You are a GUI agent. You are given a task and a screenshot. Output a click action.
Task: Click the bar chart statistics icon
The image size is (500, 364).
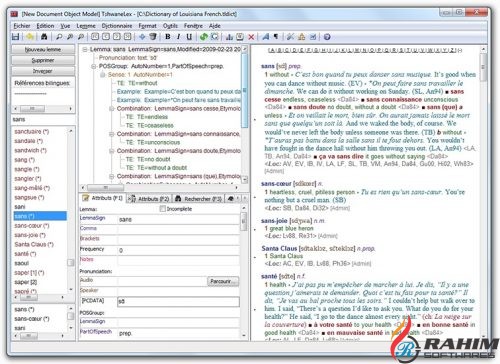tap(229, 37)
